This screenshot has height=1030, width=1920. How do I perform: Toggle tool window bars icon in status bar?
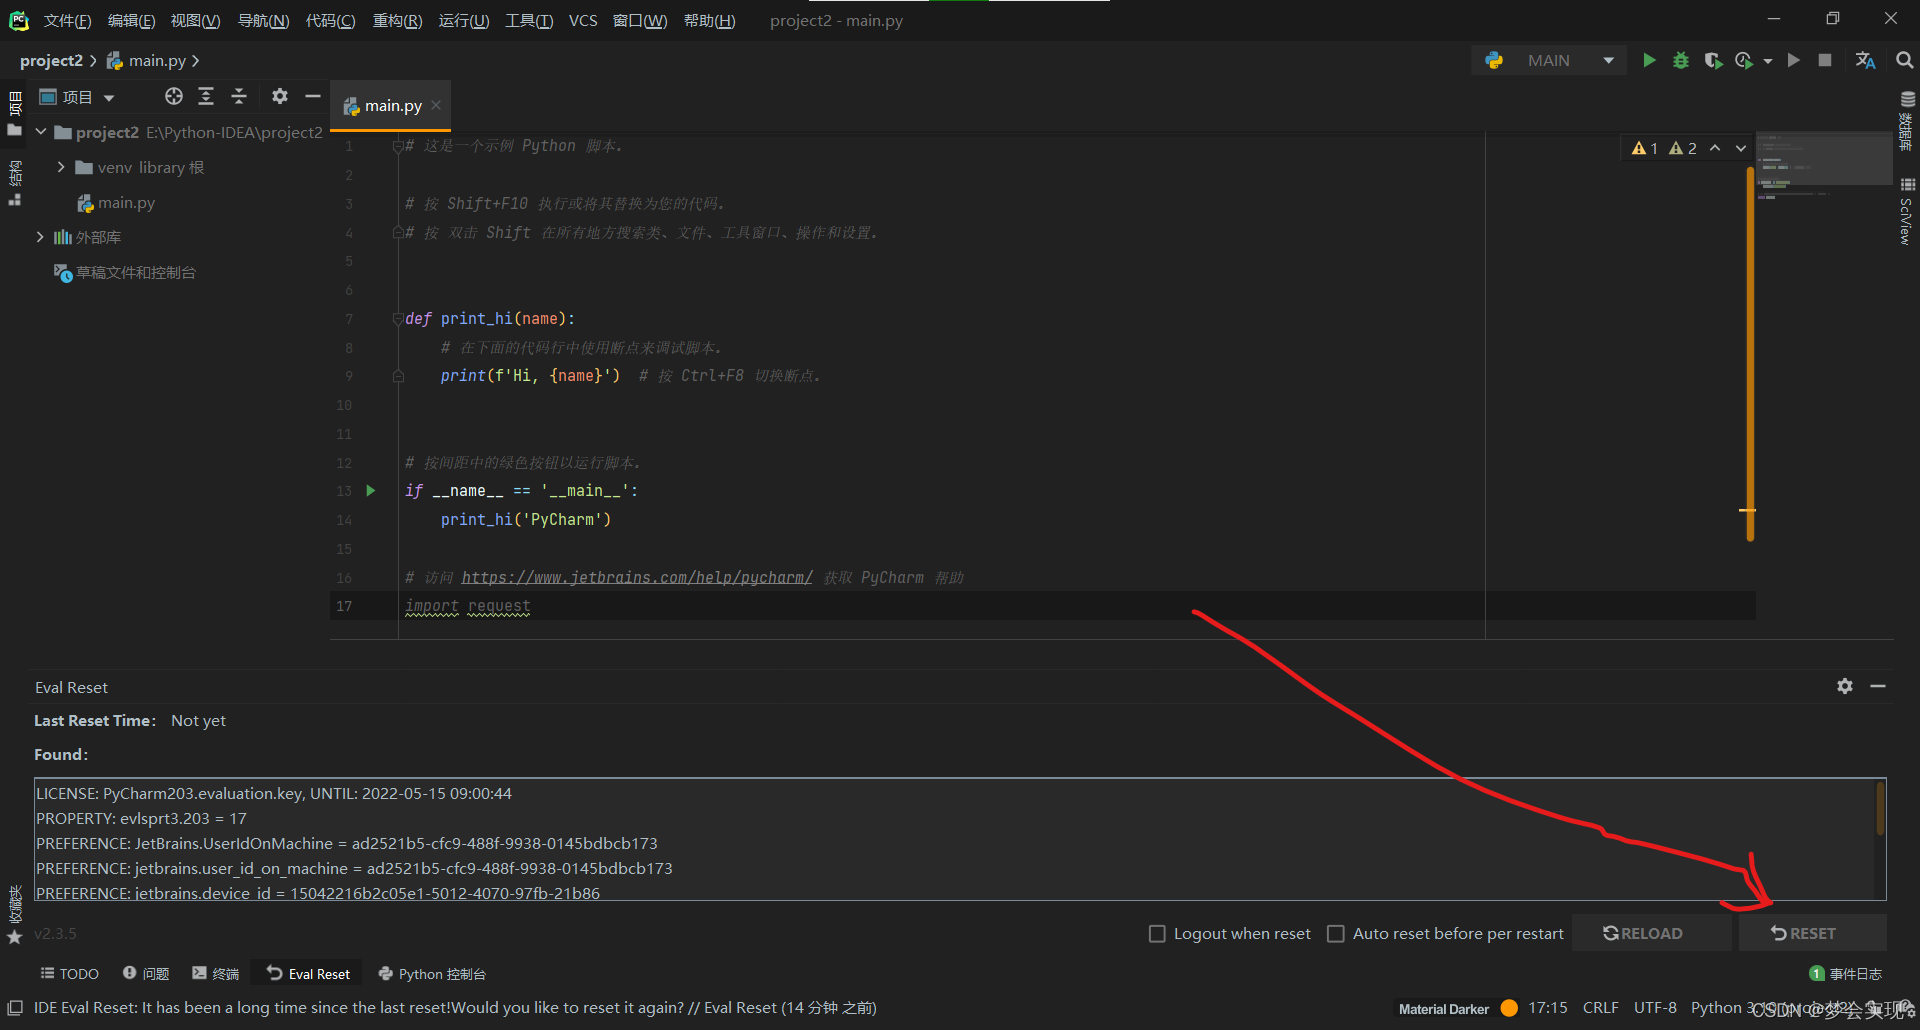click(15, 1008)
